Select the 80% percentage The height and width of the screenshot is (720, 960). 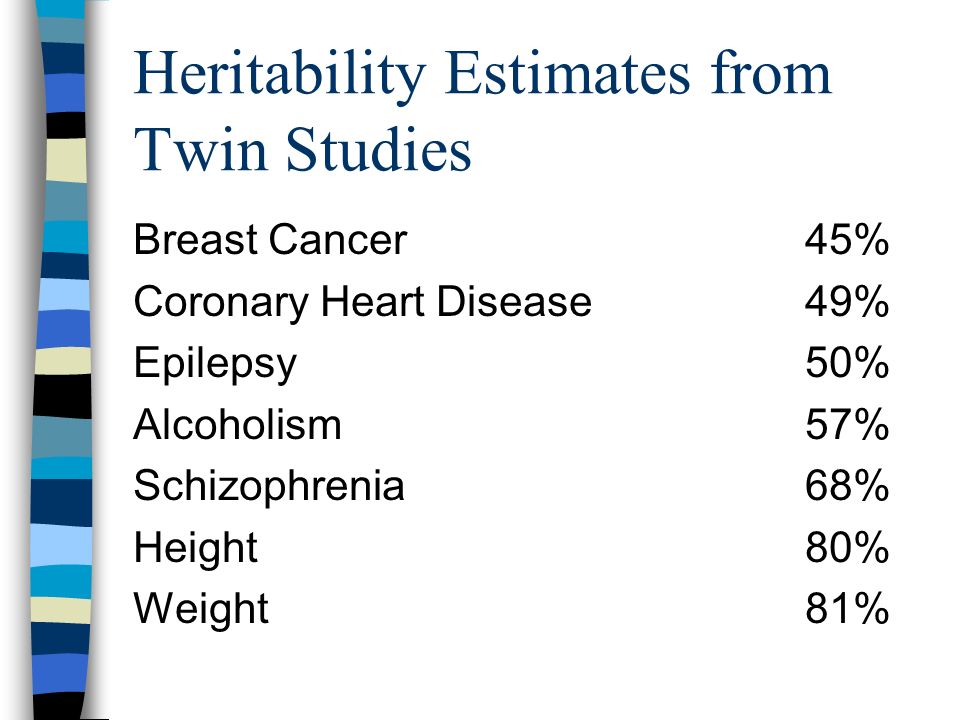coord(847,547)
